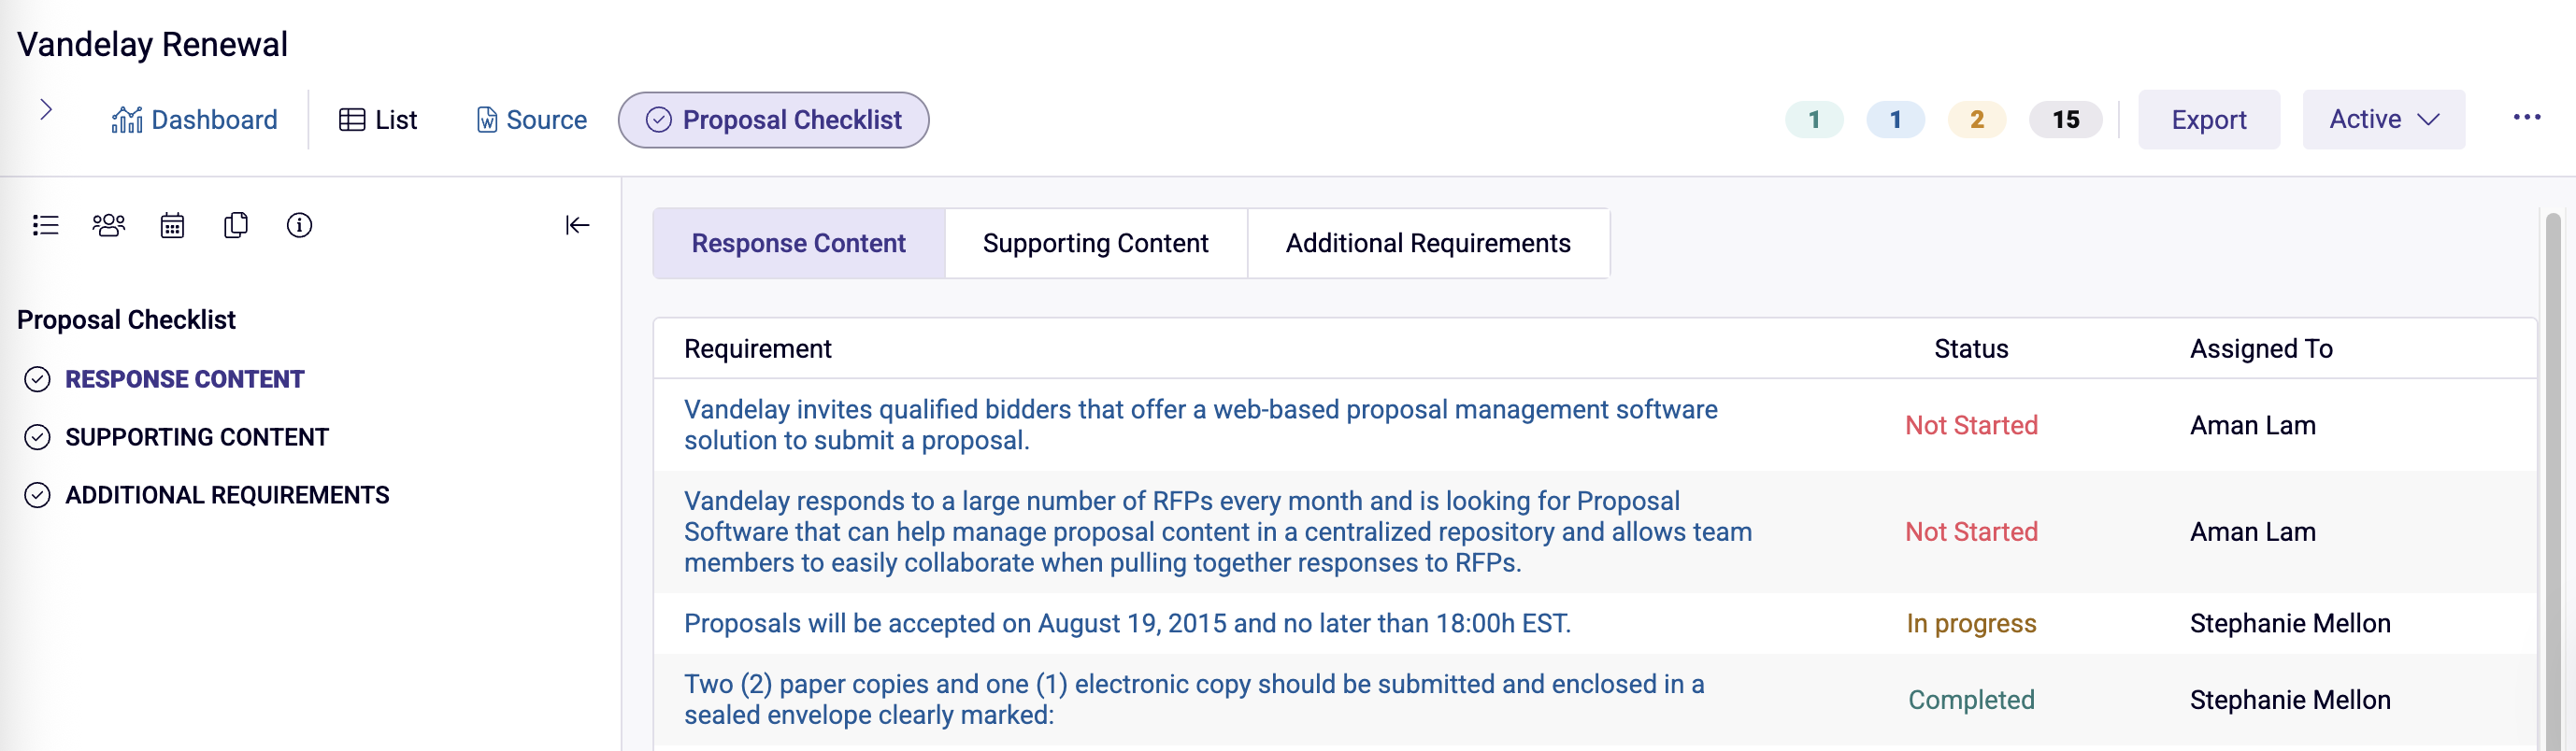Open the August 19, 2015 proposals requirement link
Screen dimensions: 2576x751
[1127, 623]
